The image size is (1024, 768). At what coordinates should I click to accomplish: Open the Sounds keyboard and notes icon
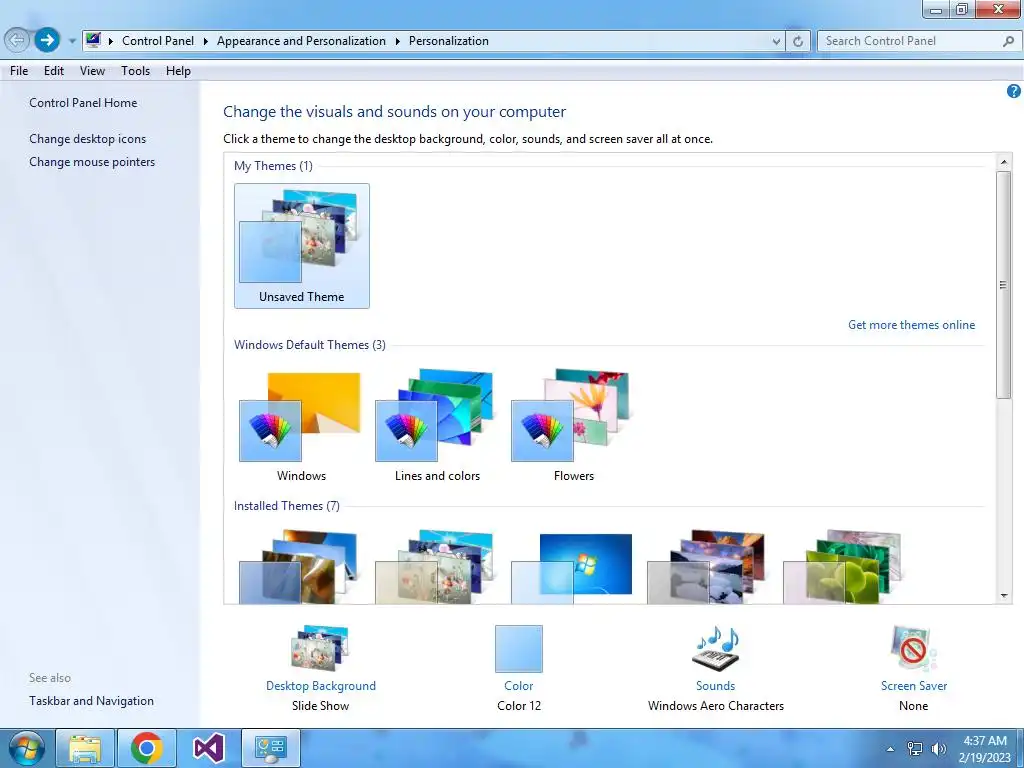tap(716, 648)
